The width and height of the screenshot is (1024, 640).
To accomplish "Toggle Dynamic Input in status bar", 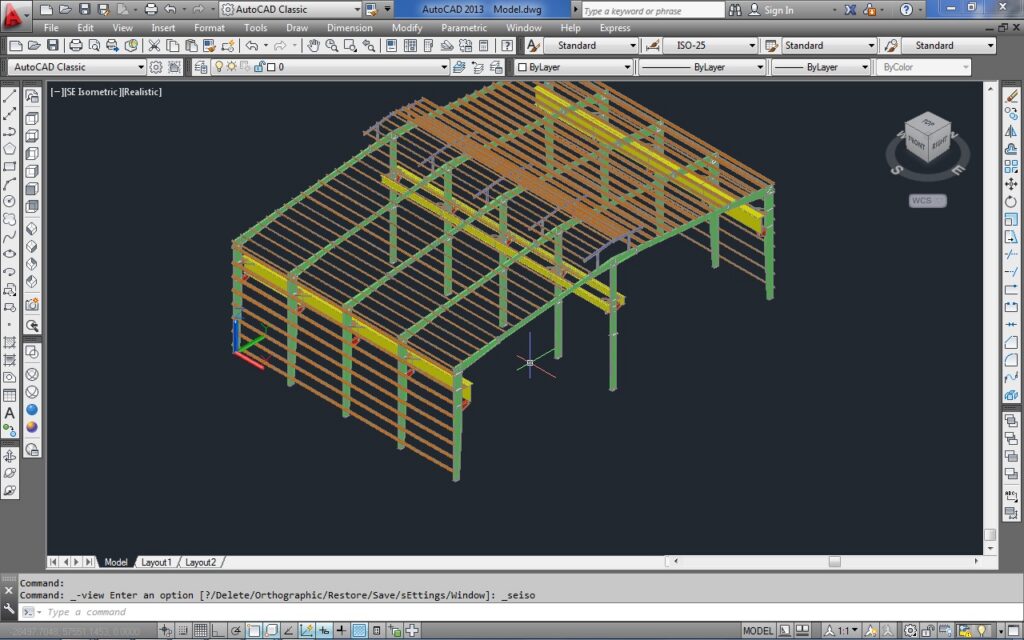I will (x=324, y=631).
